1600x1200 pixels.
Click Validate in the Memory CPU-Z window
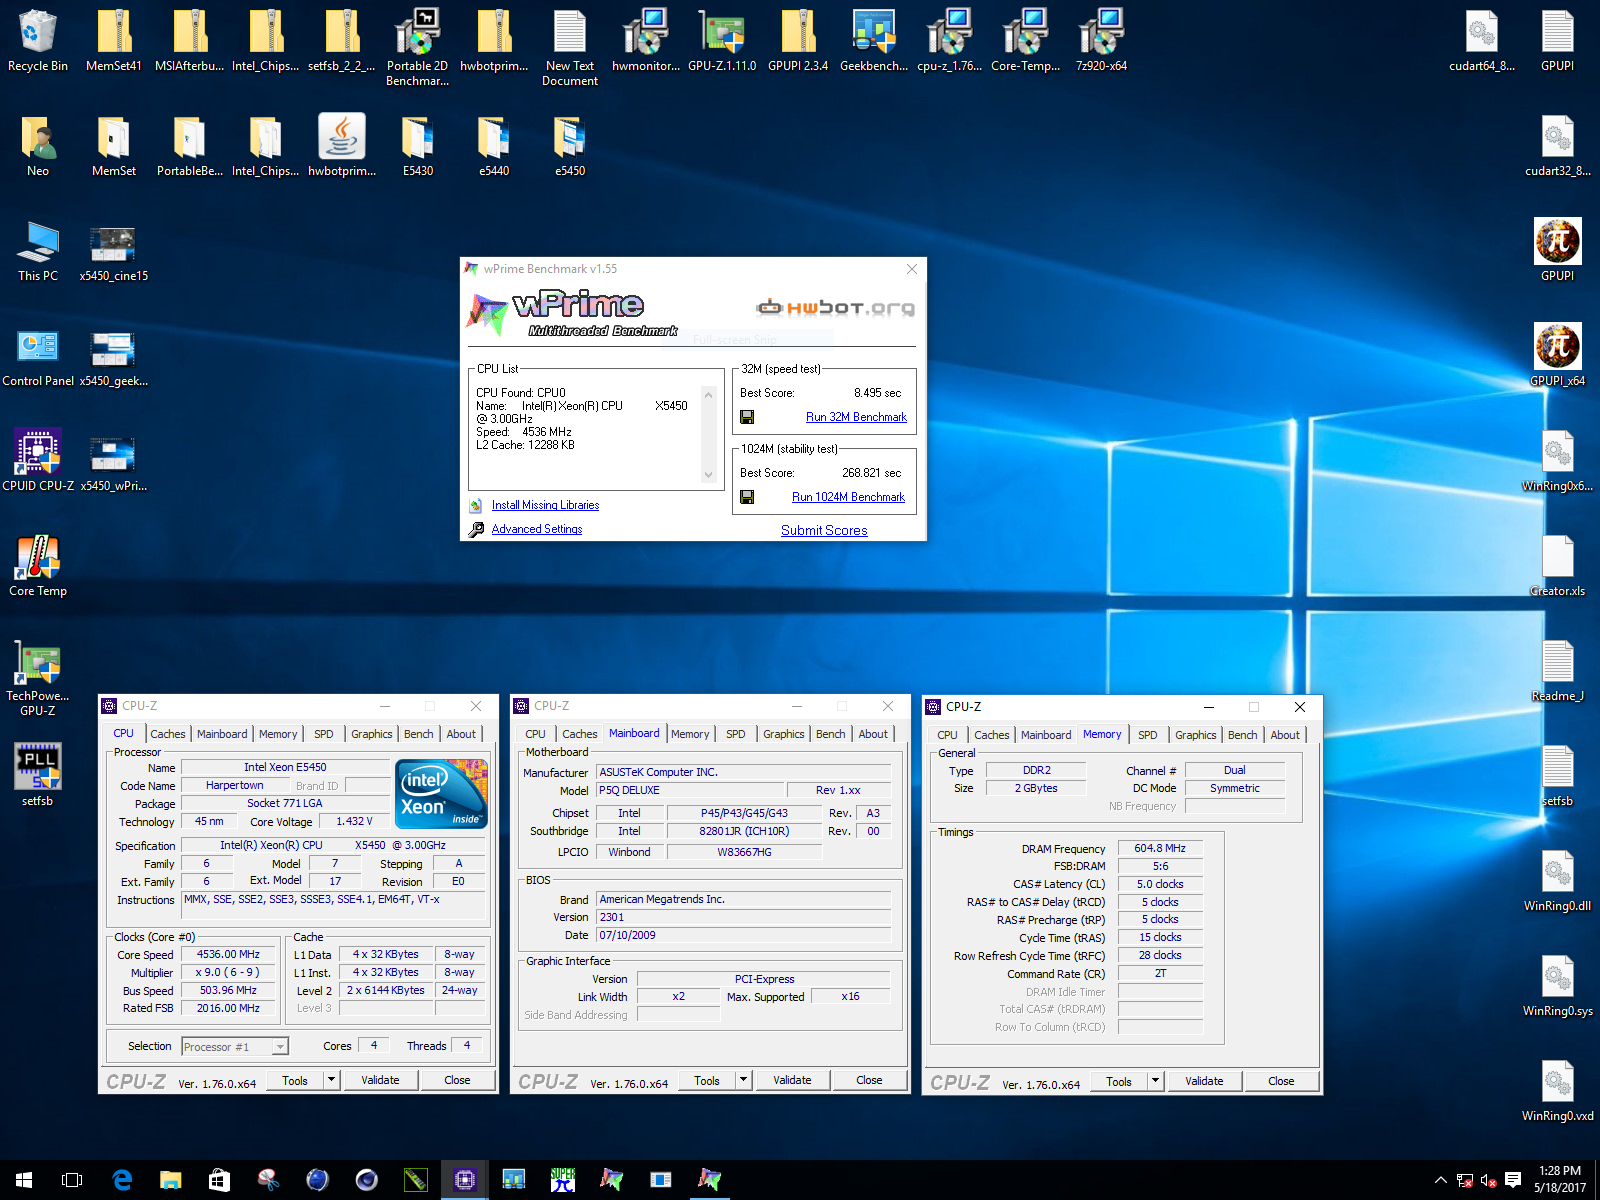pos(1204,1081)
